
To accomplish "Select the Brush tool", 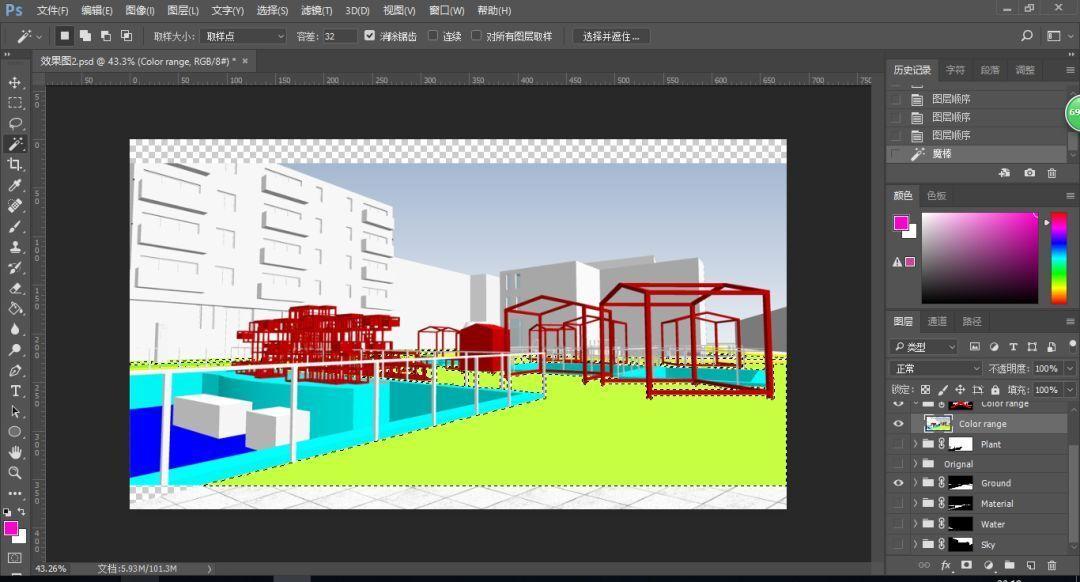I will click(x=15, y=226).
